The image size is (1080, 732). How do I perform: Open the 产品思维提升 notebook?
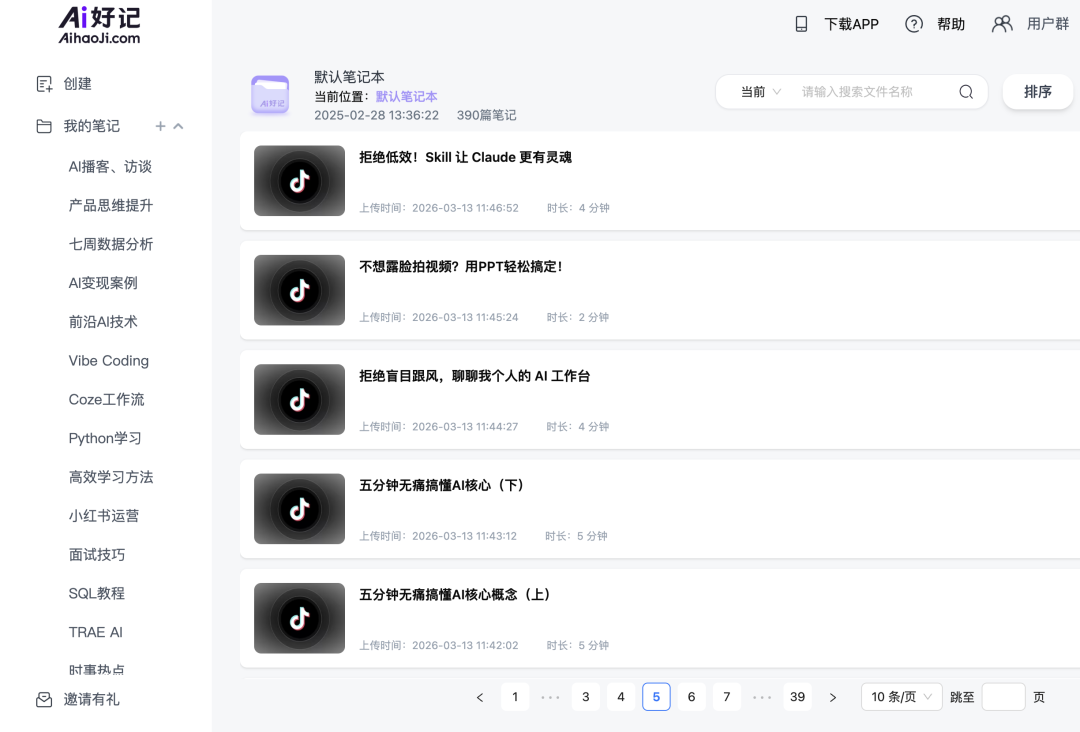pyautogui.click(x=111, y=205)
